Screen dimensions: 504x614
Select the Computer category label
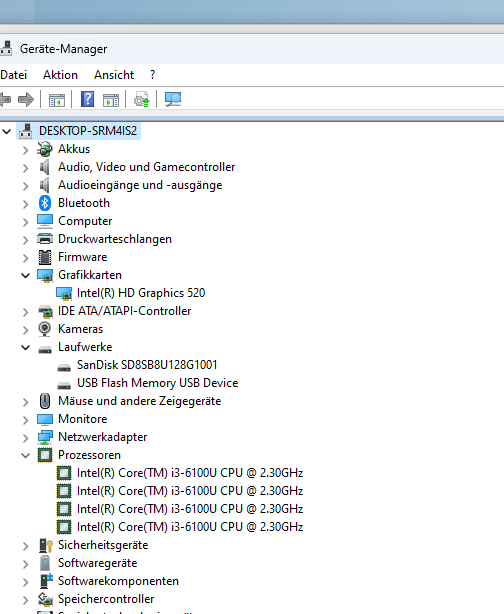click(x=85, y=221)
